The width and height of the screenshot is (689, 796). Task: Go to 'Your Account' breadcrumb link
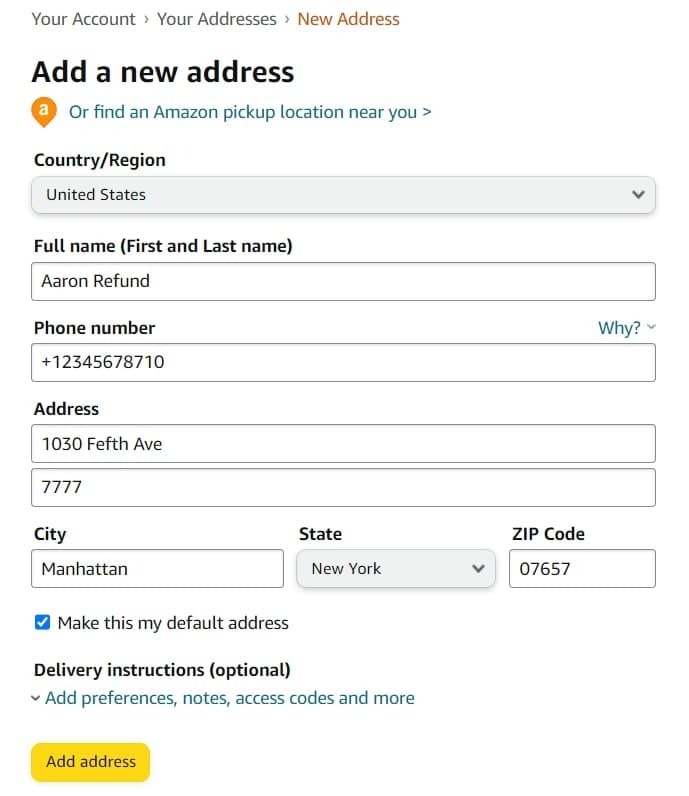tap(84, 19)
